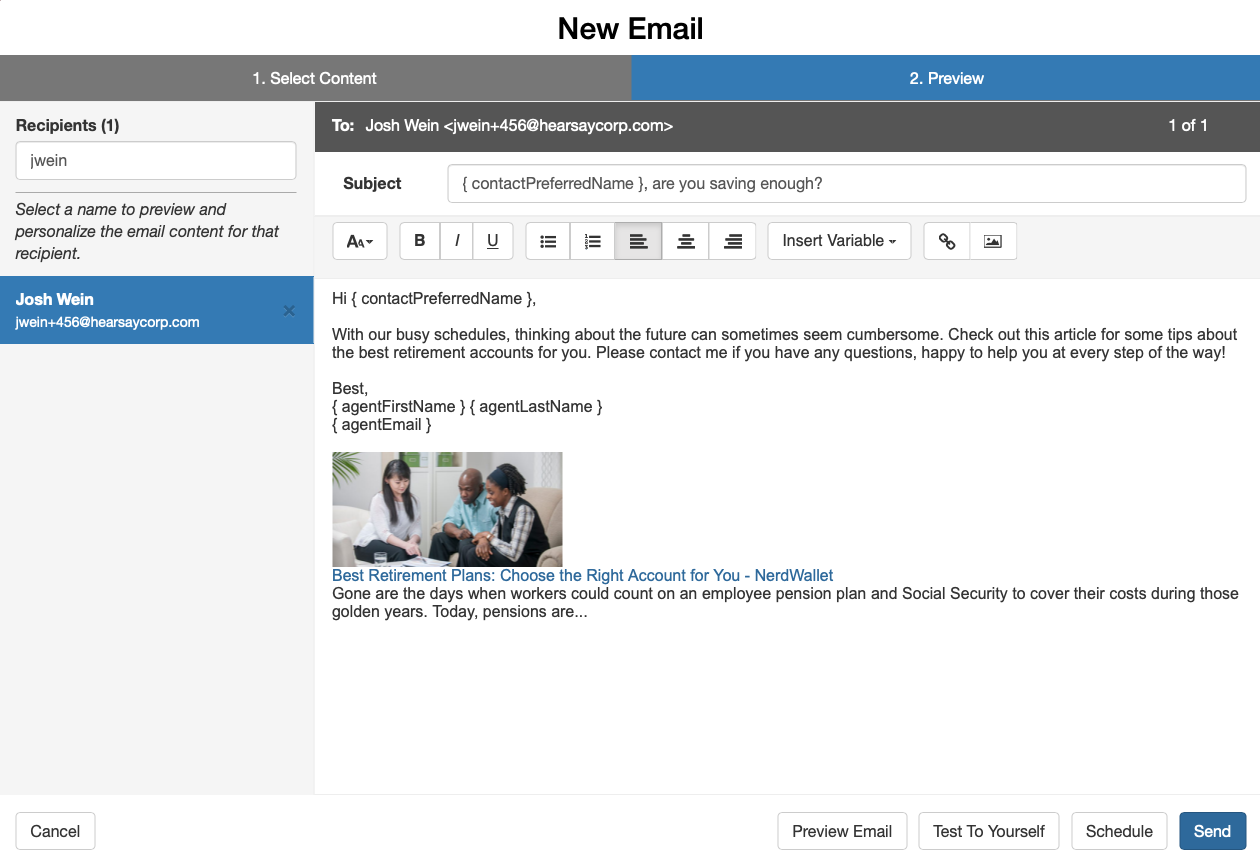This screenshot has width=1260, height=860.
Task: Align text to the right
Action: pos(733,241)
